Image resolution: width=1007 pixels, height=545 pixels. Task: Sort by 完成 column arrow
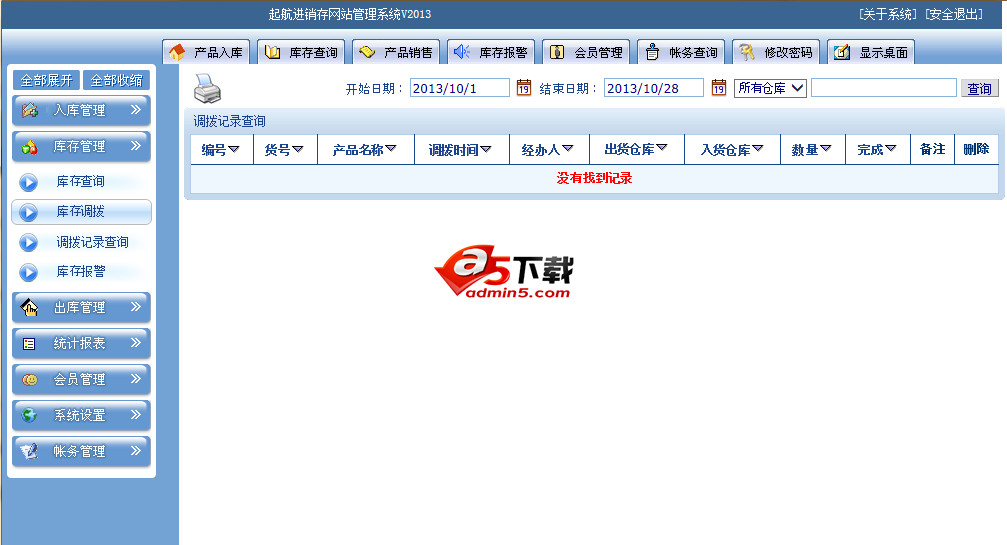[890, 149]
